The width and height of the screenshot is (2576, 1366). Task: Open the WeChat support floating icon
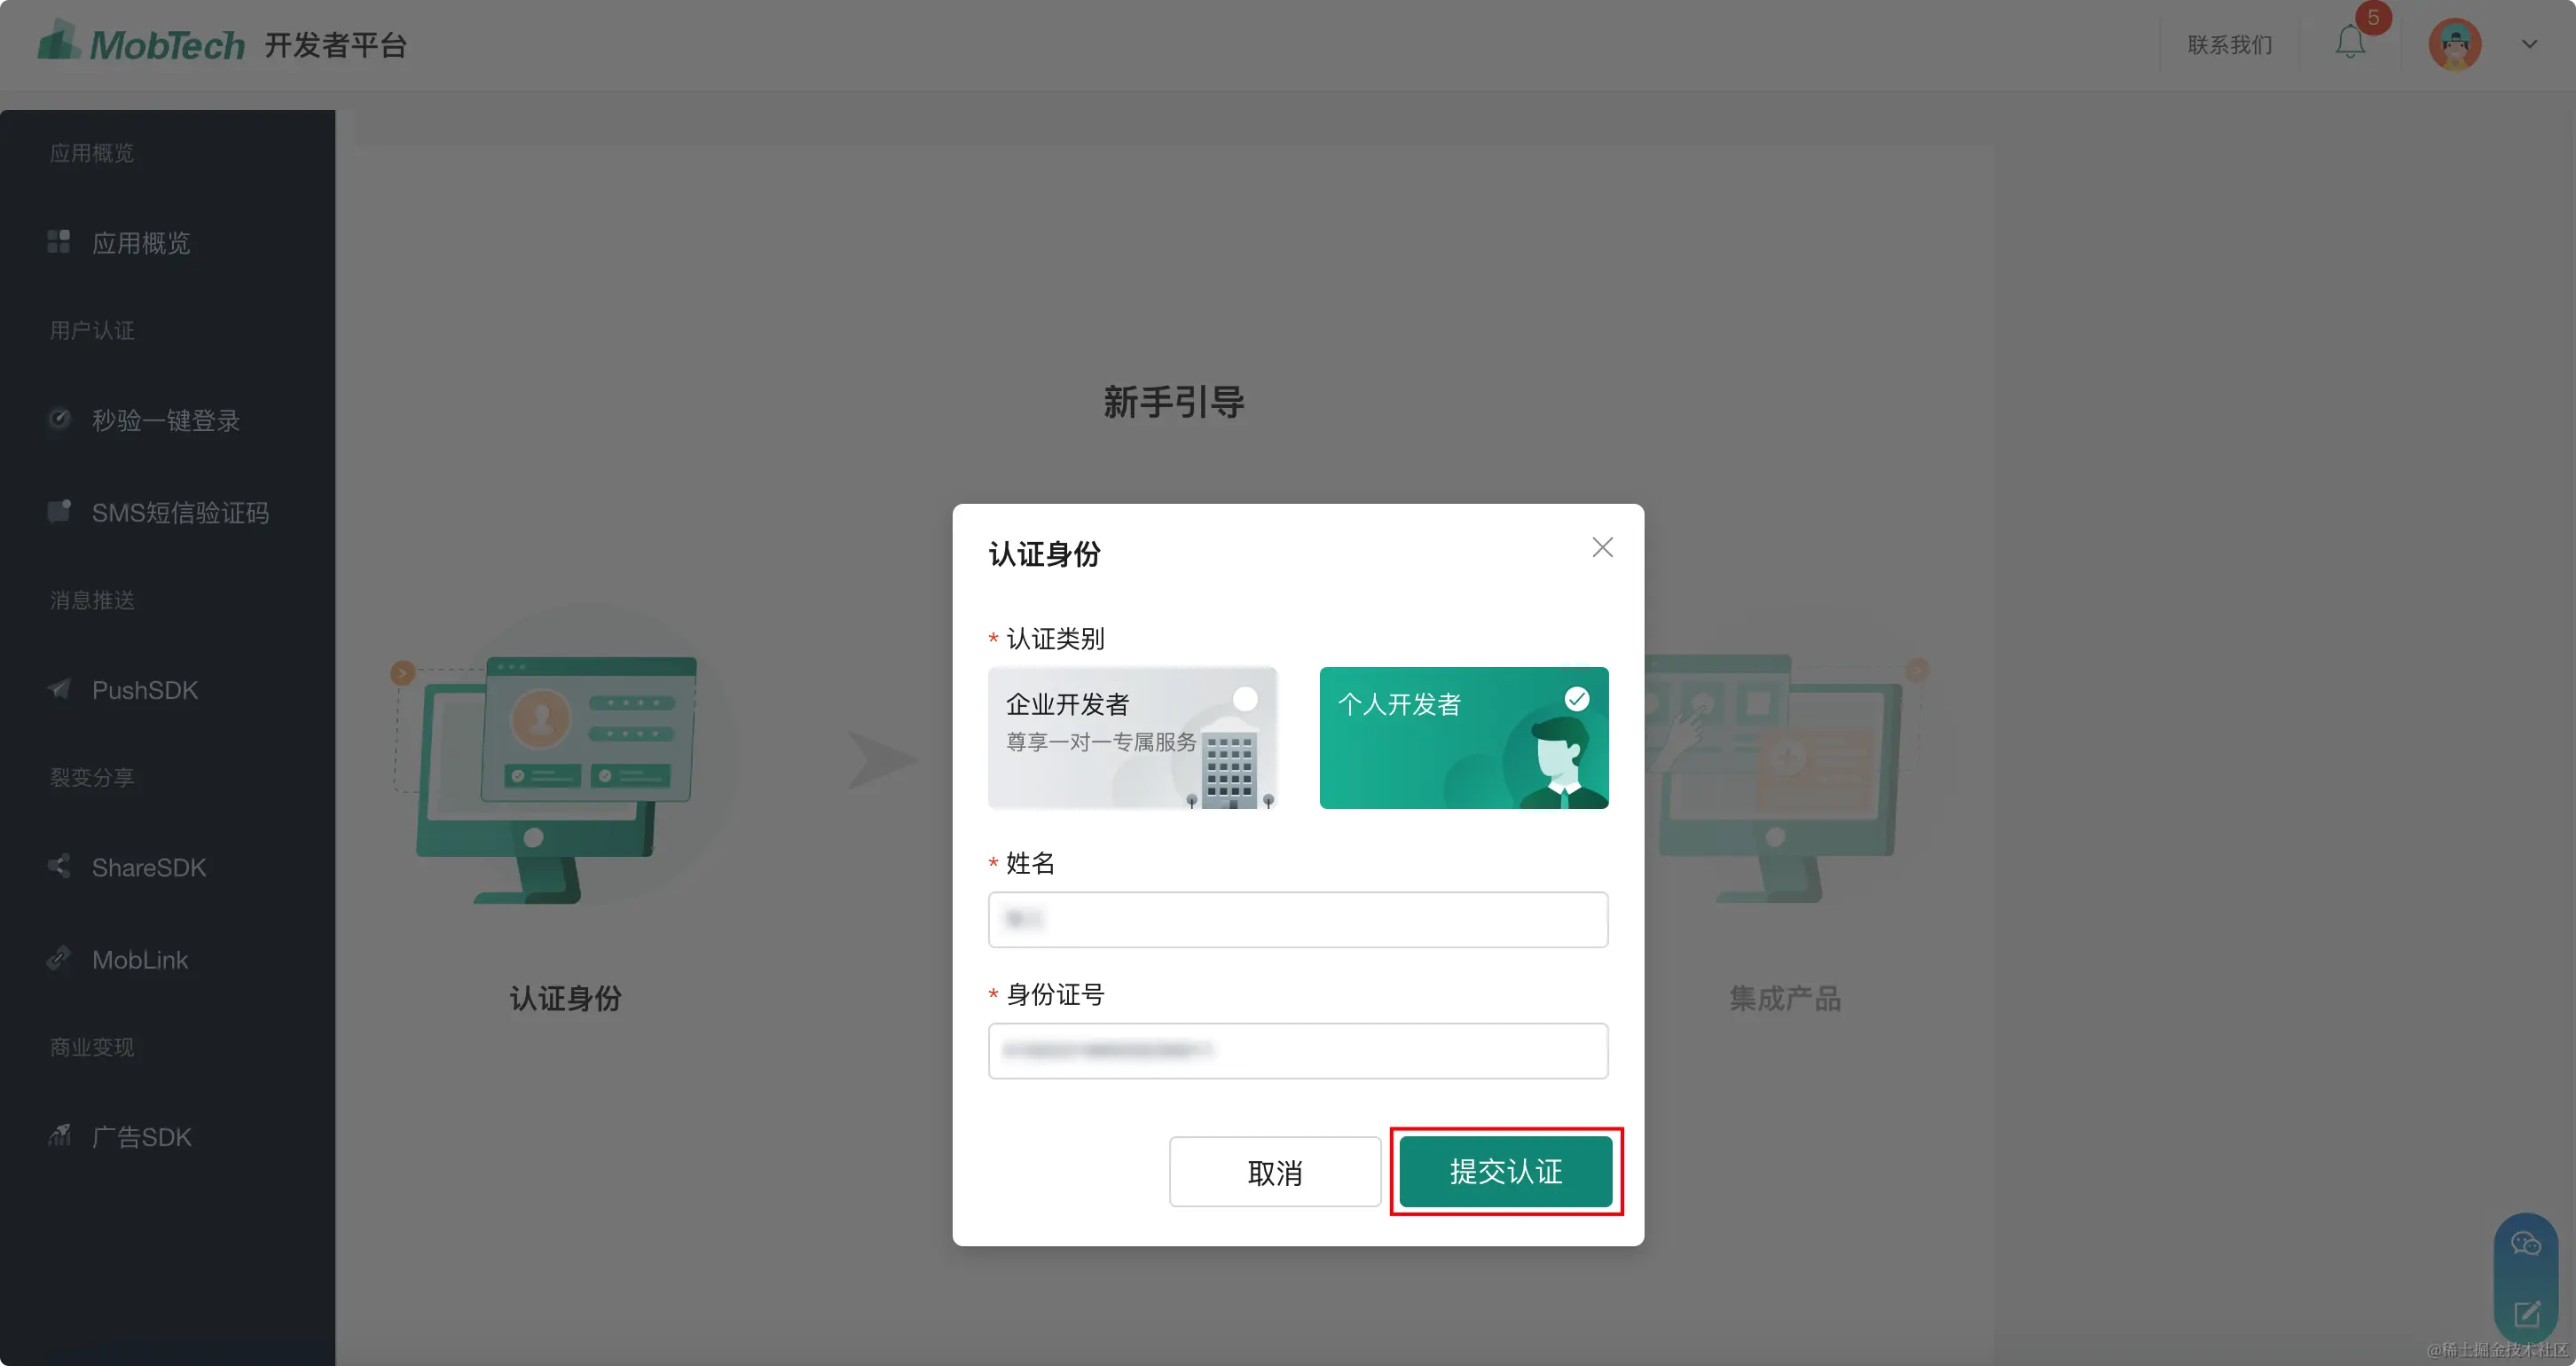[2525, 1243]
